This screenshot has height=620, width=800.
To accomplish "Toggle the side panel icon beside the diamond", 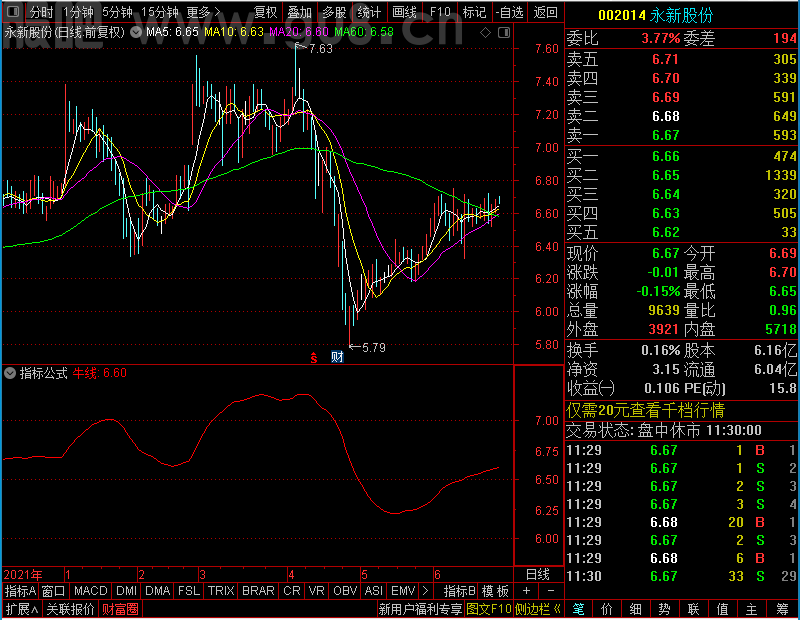I will pyautogui.click(x=504, y=33).
